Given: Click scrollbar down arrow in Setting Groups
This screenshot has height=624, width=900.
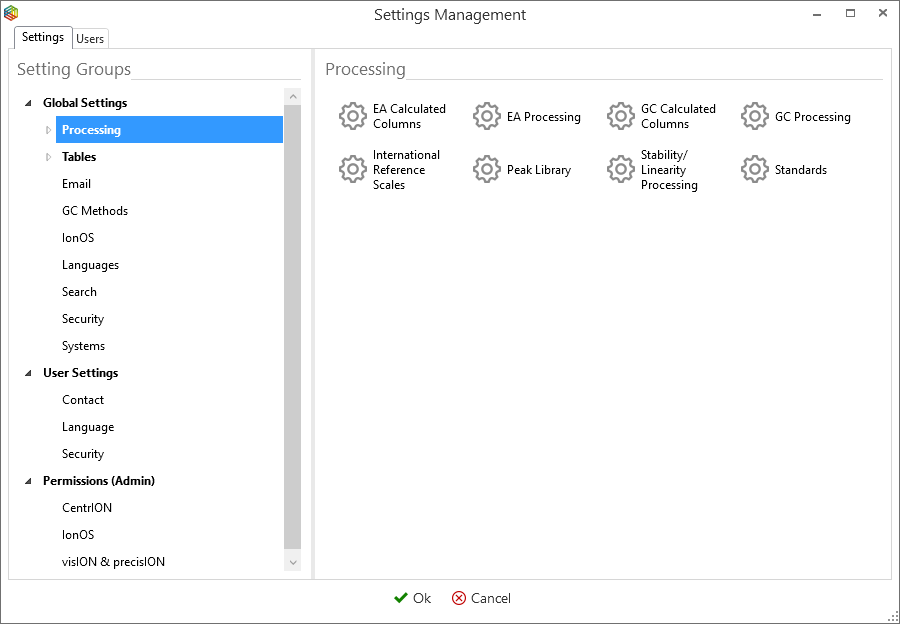Looking at the screenshot, I should pos(292,562).
